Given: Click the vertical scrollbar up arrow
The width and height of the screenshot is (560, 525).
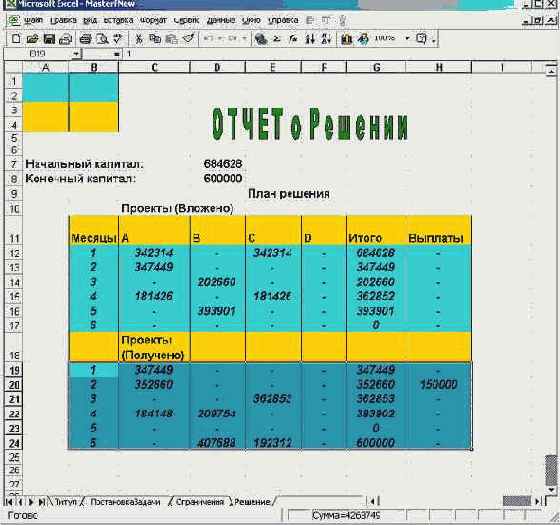Looking at the screenshot, I should 551,71.
